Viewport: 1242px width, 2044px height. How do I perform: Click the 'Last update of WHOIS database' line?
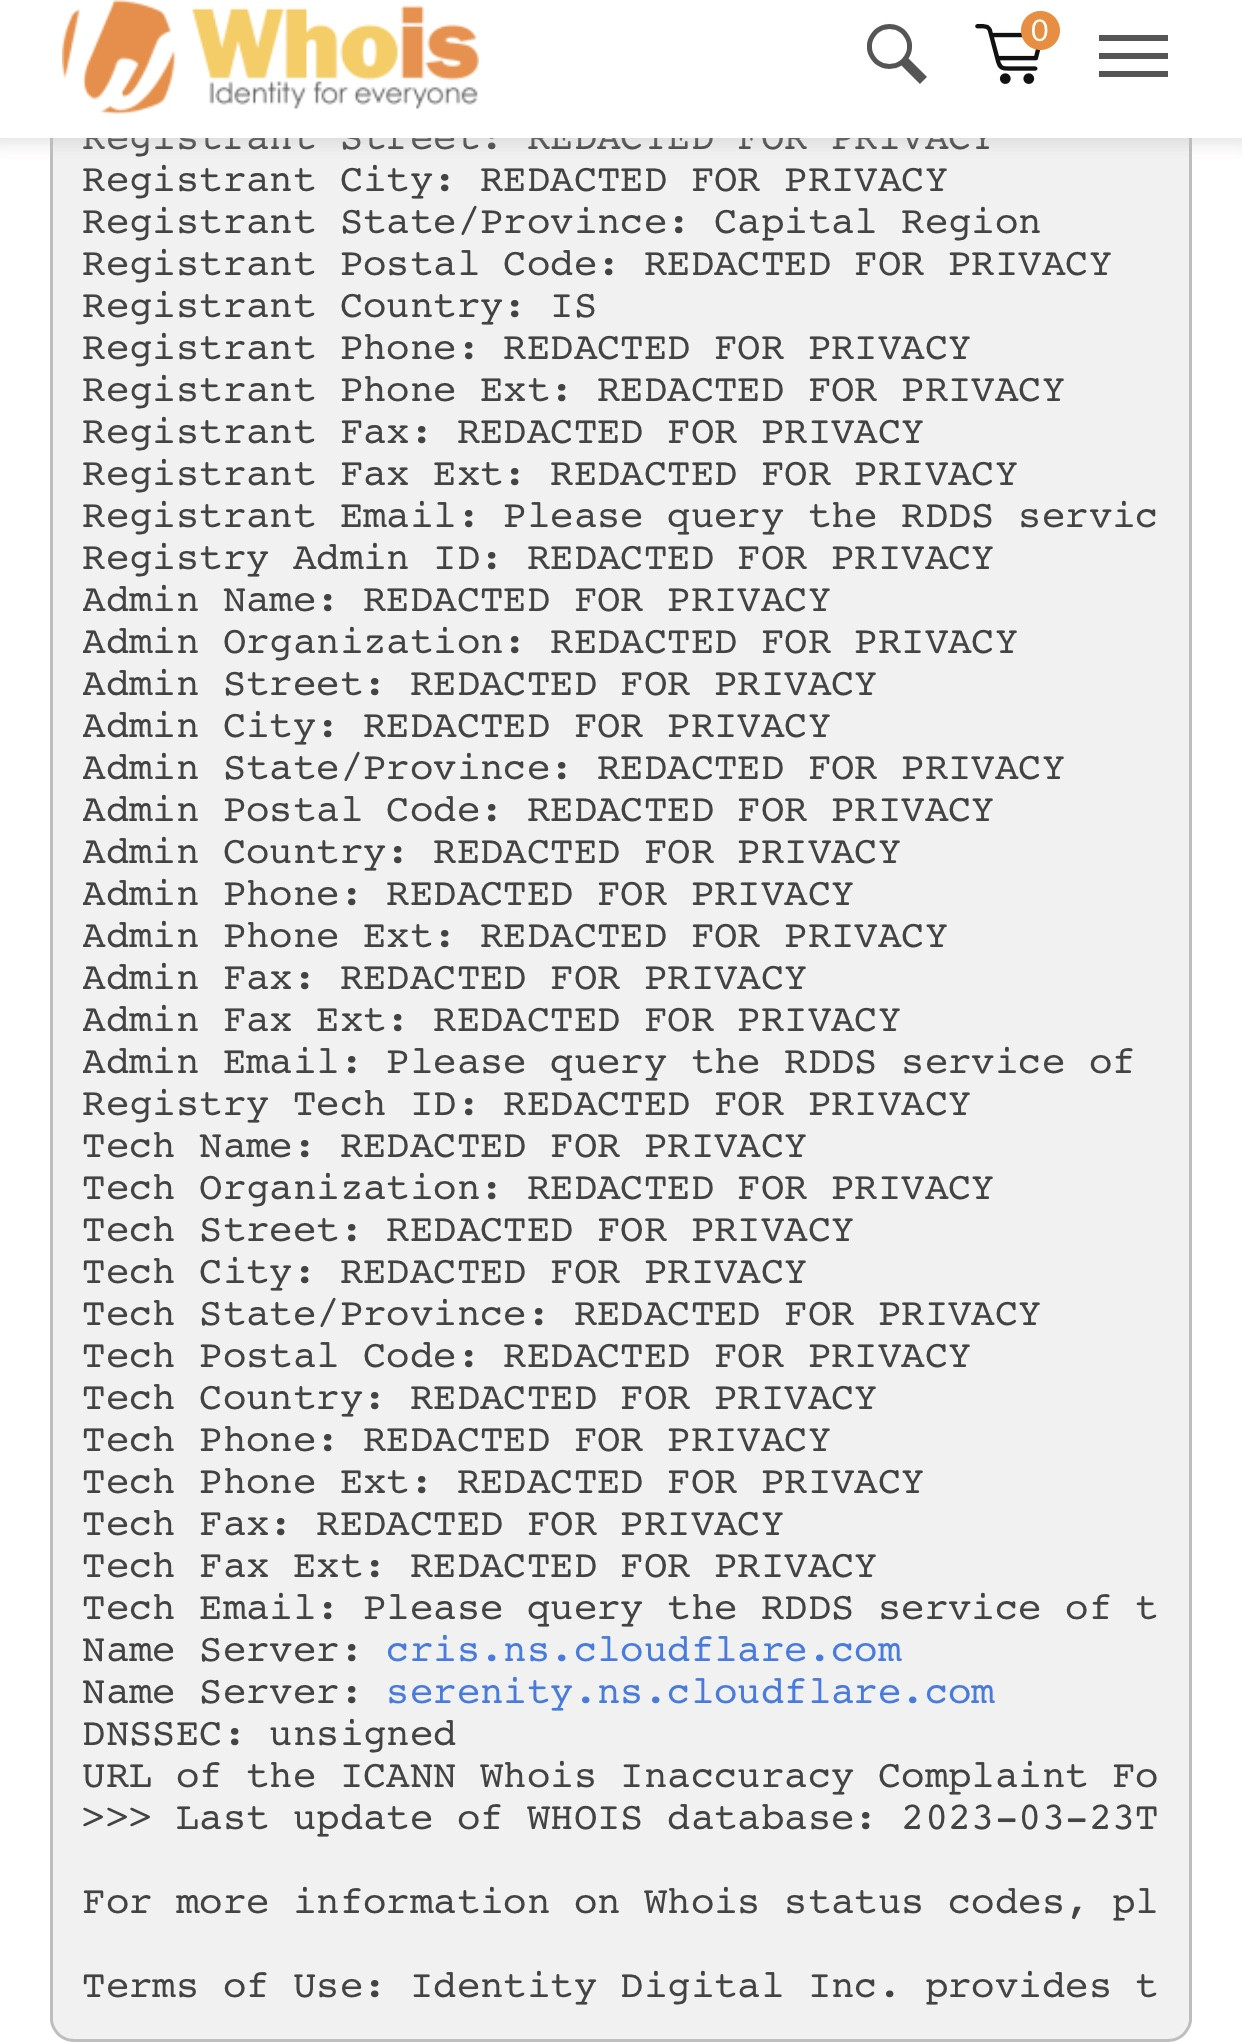click(x=619, y=1818)
